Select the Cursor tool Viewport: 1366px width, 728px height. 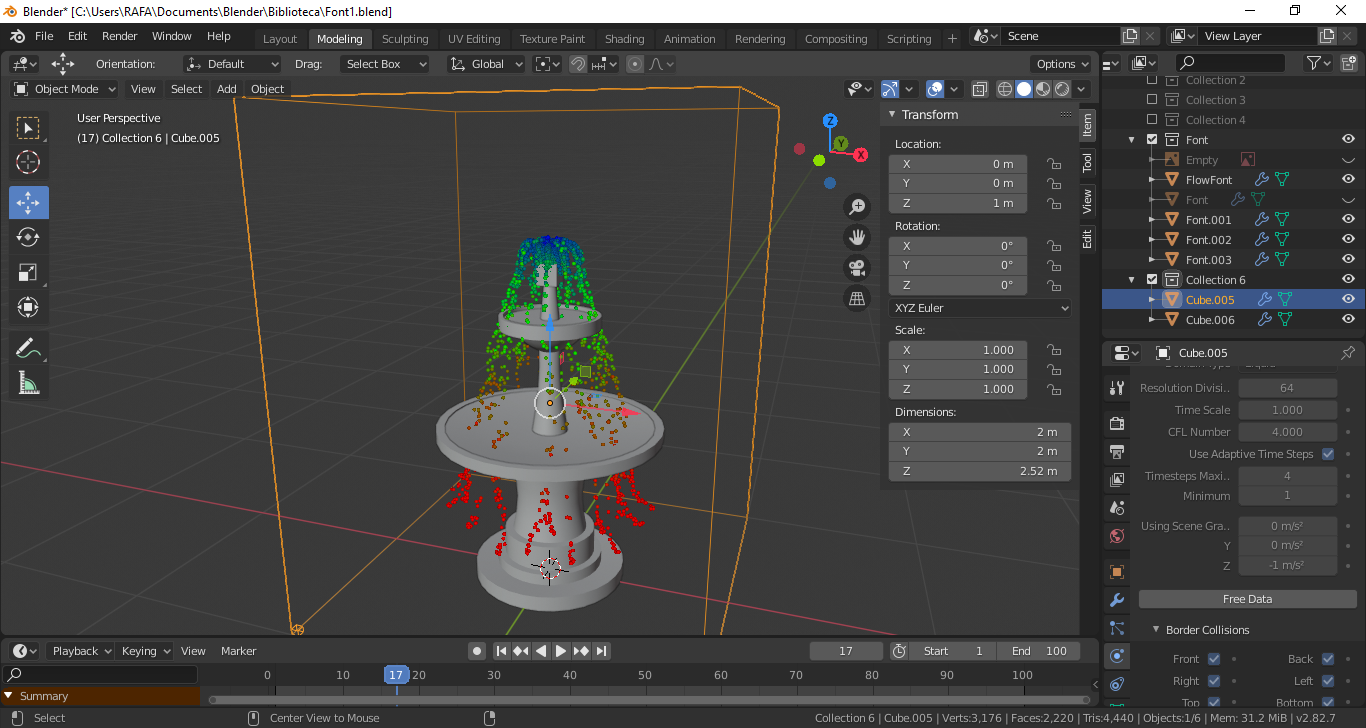tap(28, 162)
